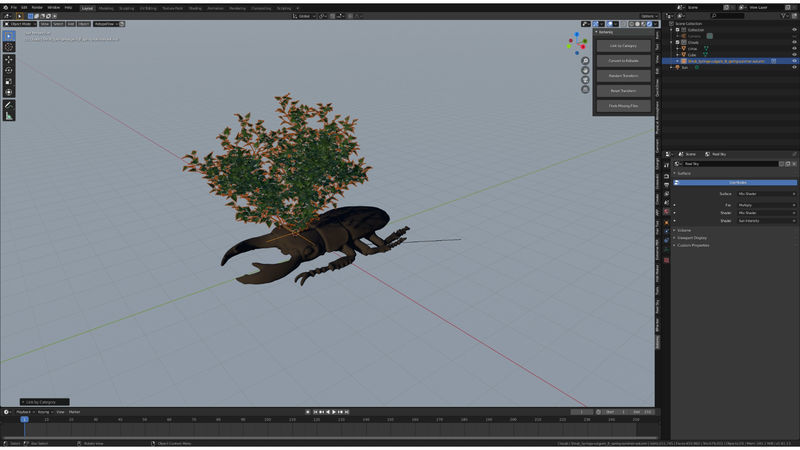Open the Fac Multiply dropdown

point(766,205)
